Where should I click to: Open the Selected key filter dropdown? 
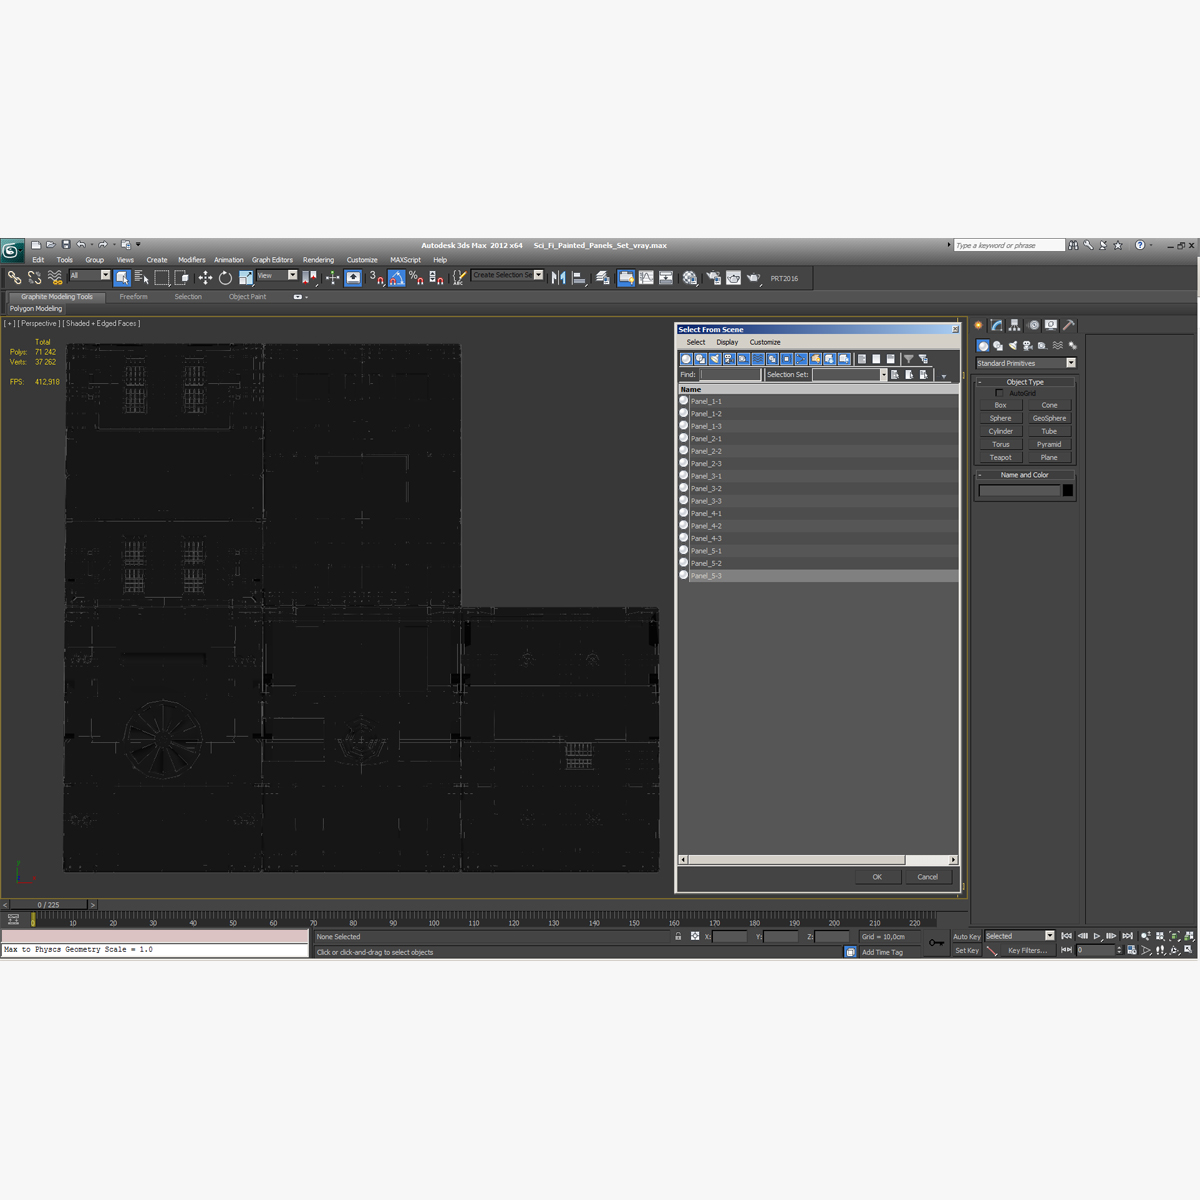tap(1020, 936)
